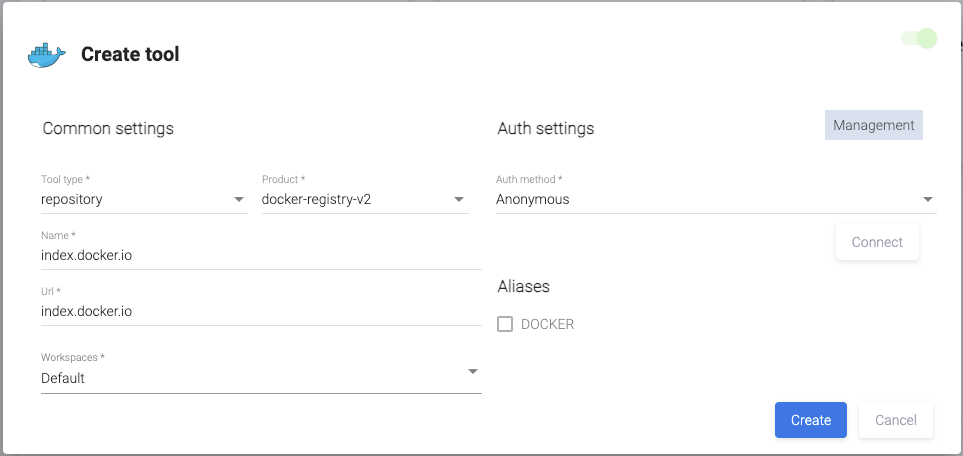Select the Common settings heading
The width and height of the screenshot is (963, 456).
click(108, 128)
